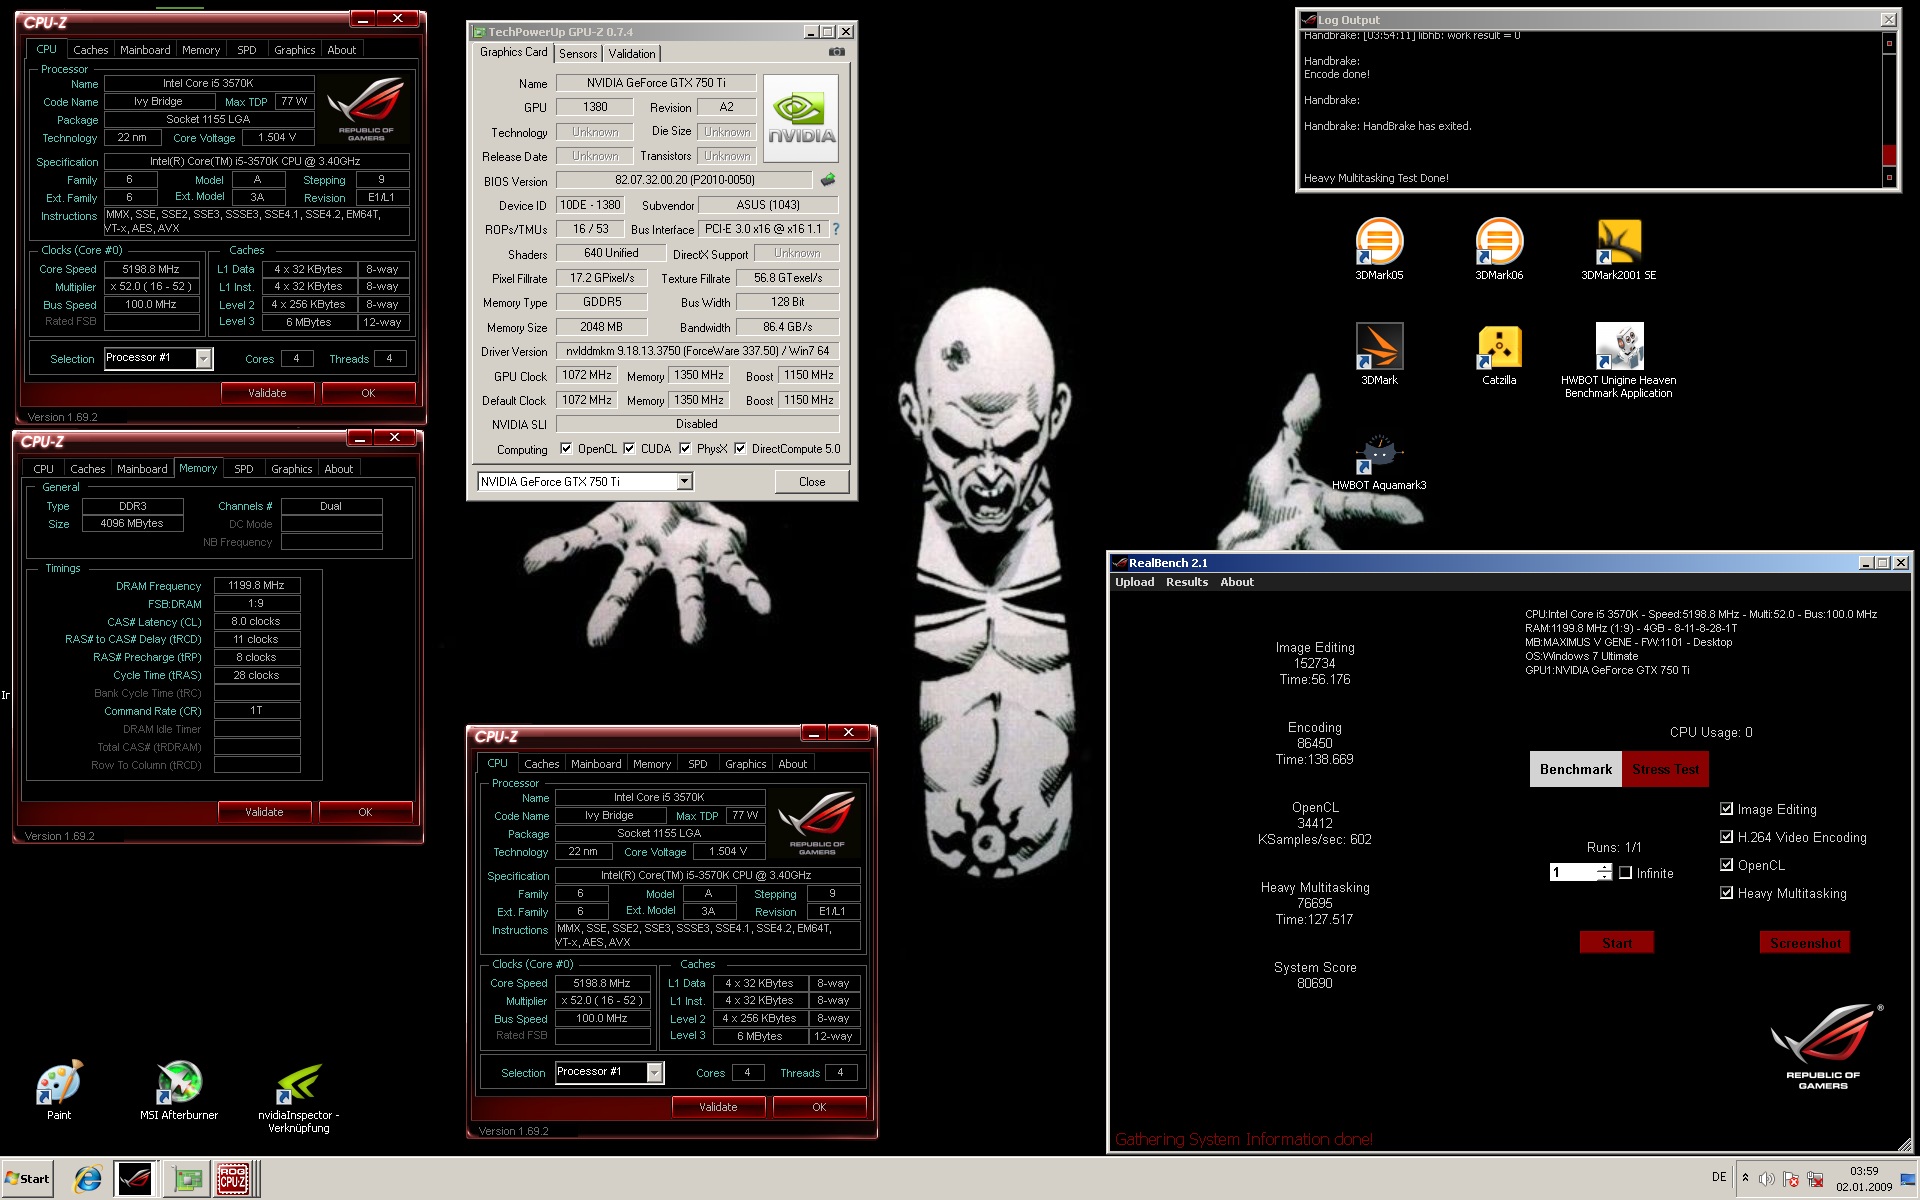1920x1200 pixels.
Task: Click the volume speaker tray icon
Action: [1766, 1179]
